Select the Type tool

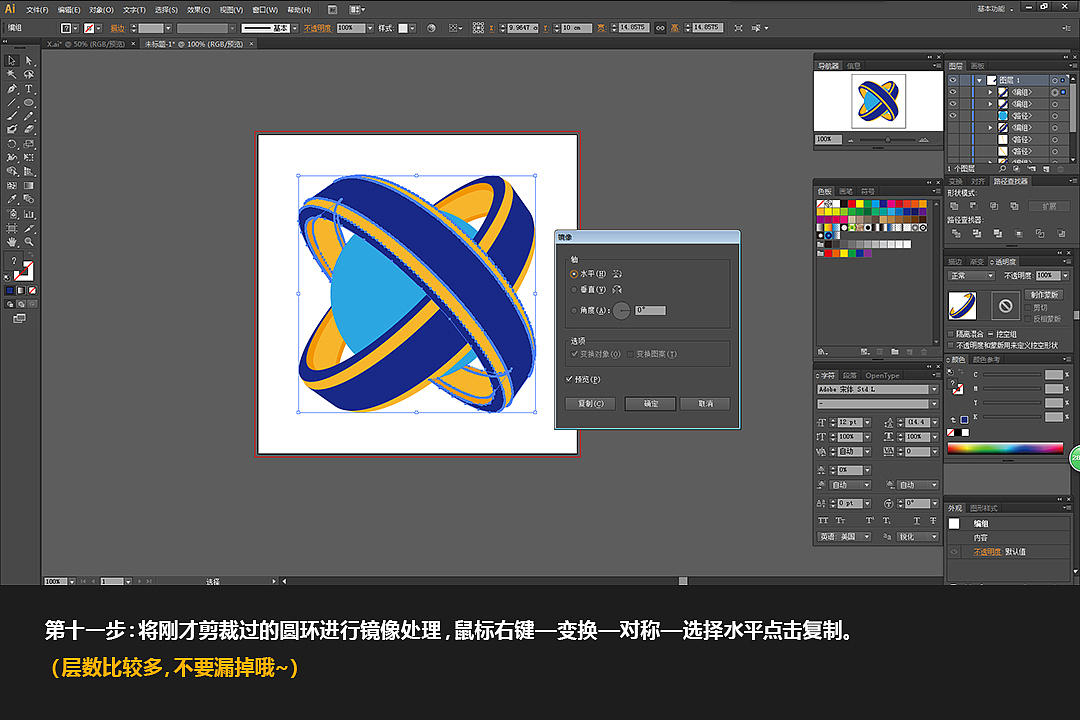[29, 89]
